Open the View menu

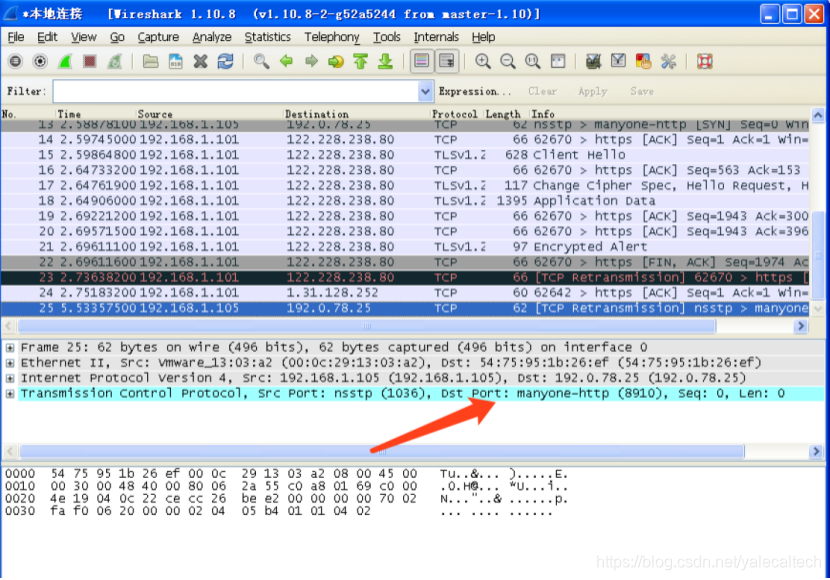click(x=84, y=37)
